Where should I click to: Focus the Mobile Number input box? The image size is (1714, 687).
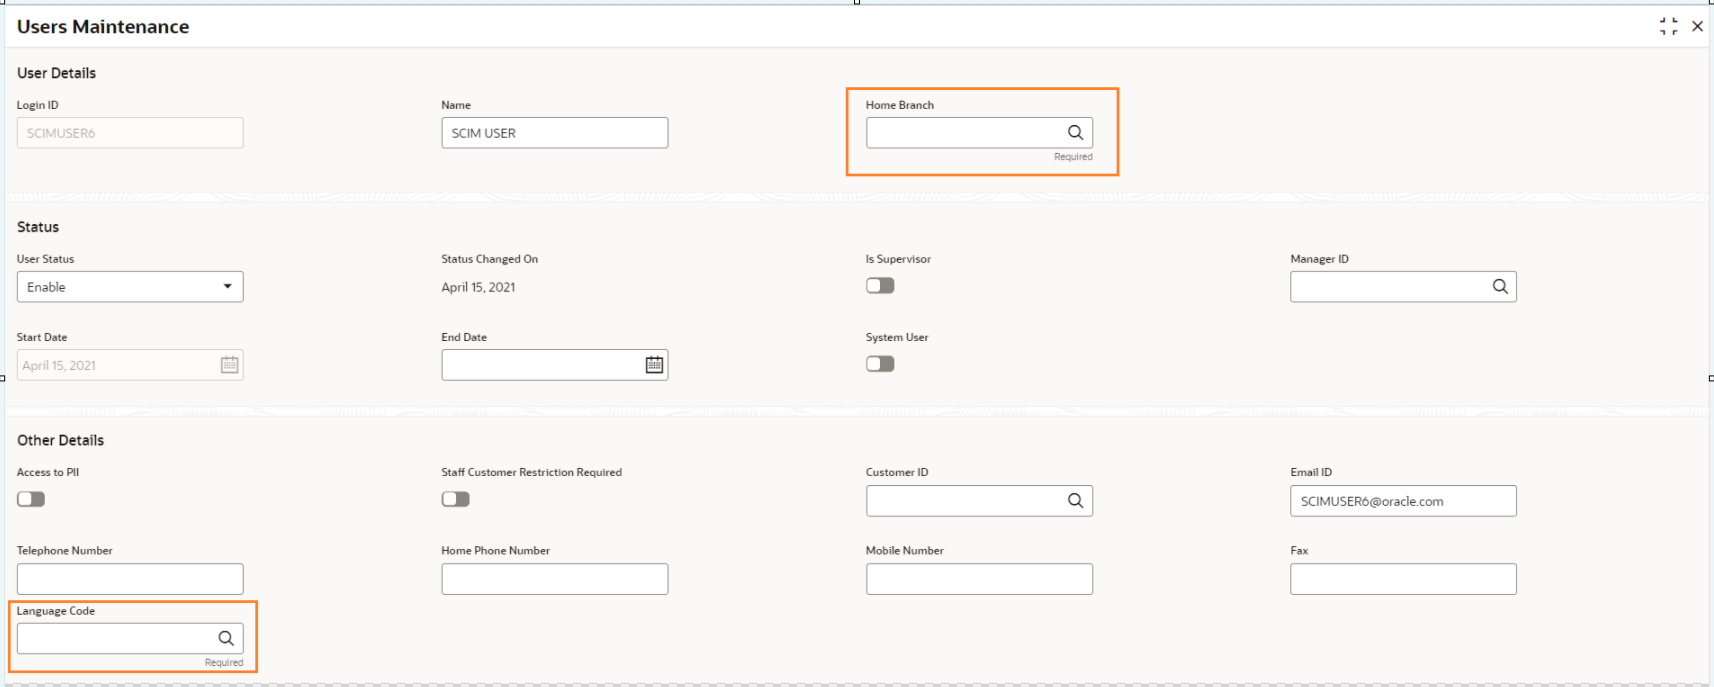coord(979,579)
